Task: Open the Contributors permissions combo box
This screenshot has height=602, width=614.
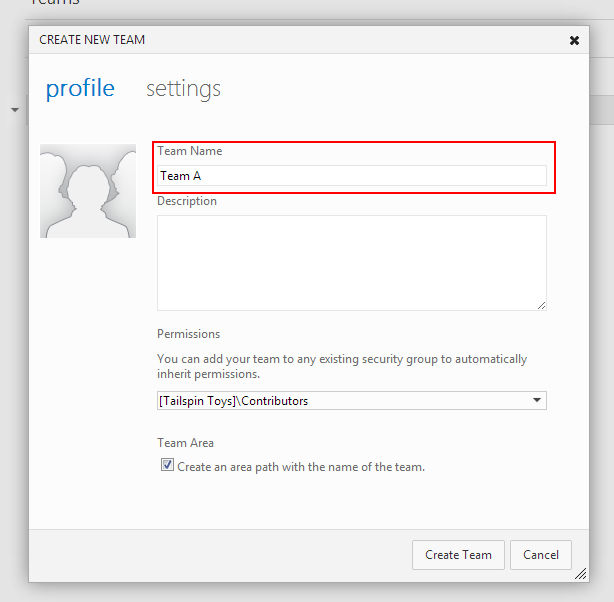Action: 340,401
